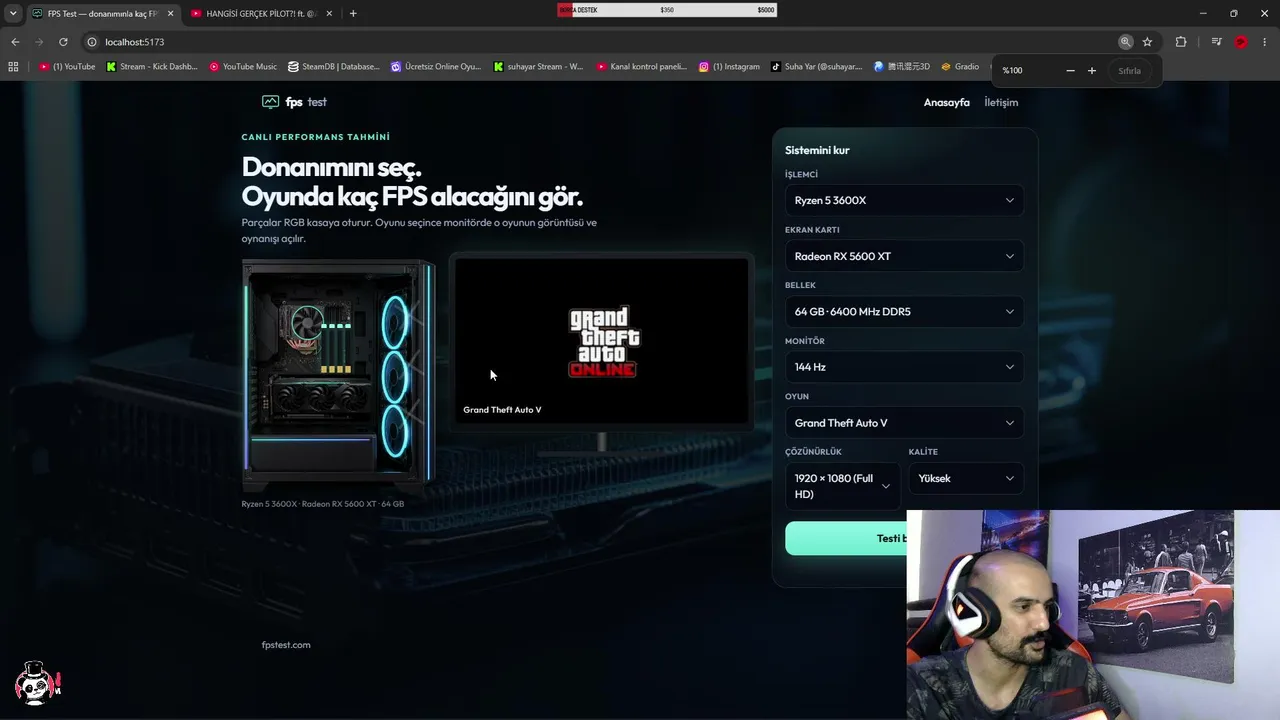The image size is (1280, 720).
Task: Open the Chrome three-dot menu
Action: tap(1266, 42)
